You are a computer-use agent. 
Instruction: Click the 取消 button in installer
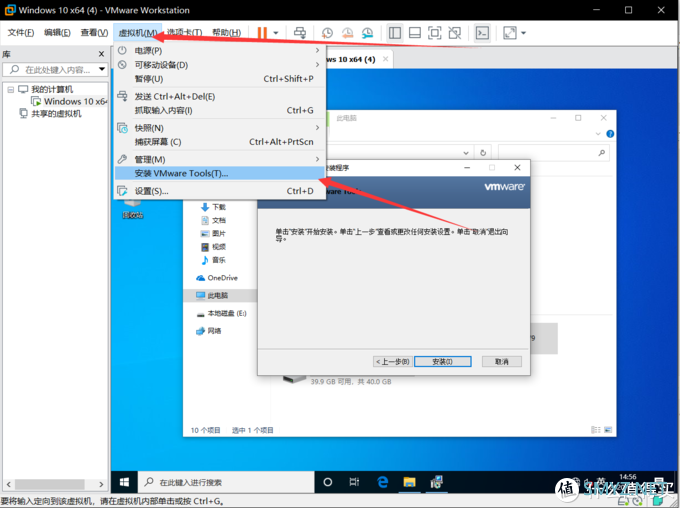(501, 361)
